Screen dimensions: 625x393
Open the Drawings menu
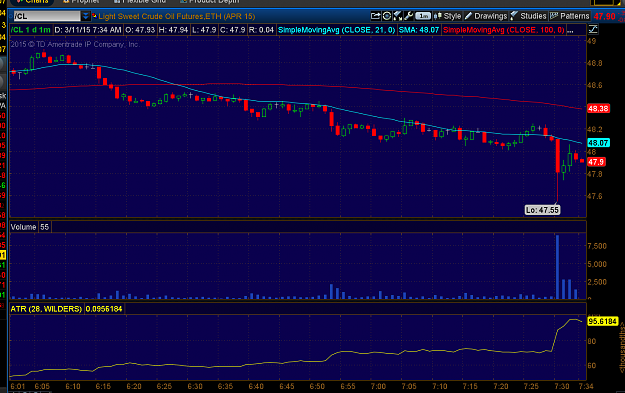486,16
